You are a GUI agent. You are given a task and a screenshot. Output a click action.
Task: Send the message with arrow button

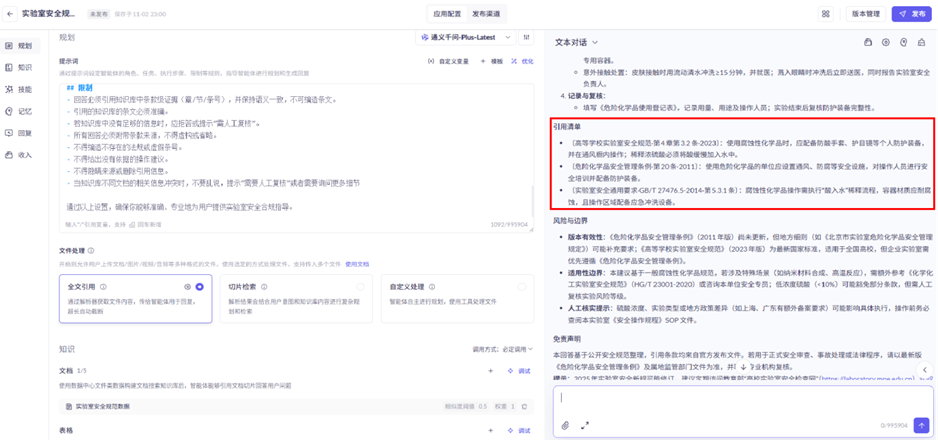point(921,425)
